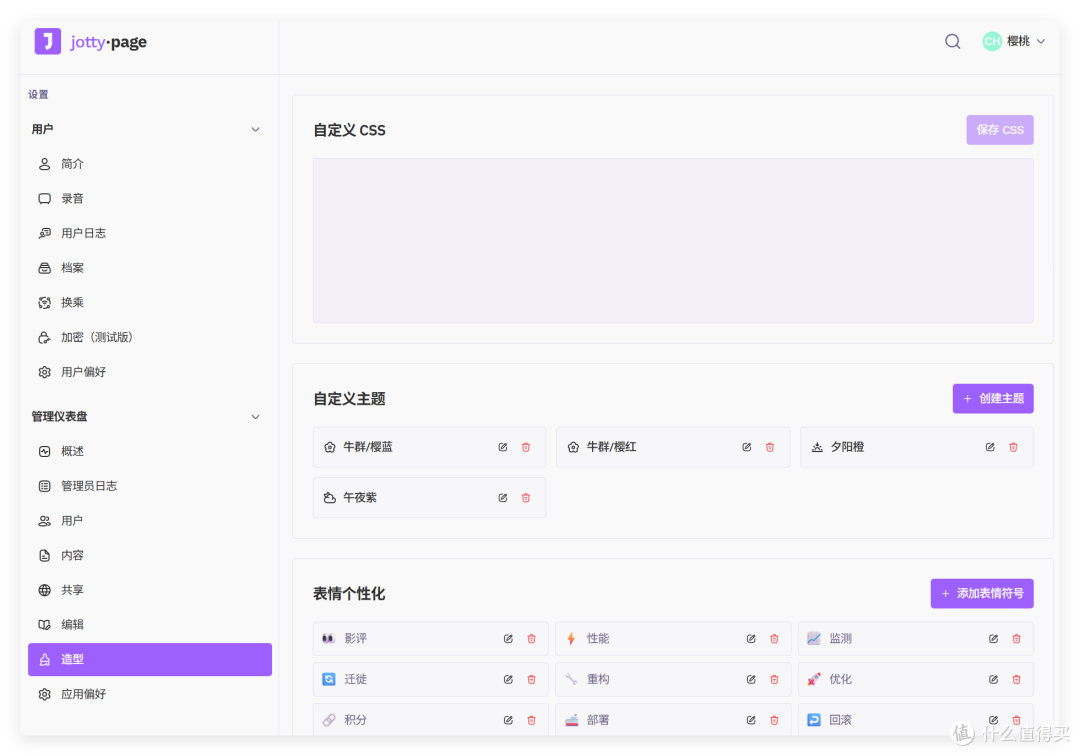Open 编辑 in the sidebar

[x=149, y=624]
